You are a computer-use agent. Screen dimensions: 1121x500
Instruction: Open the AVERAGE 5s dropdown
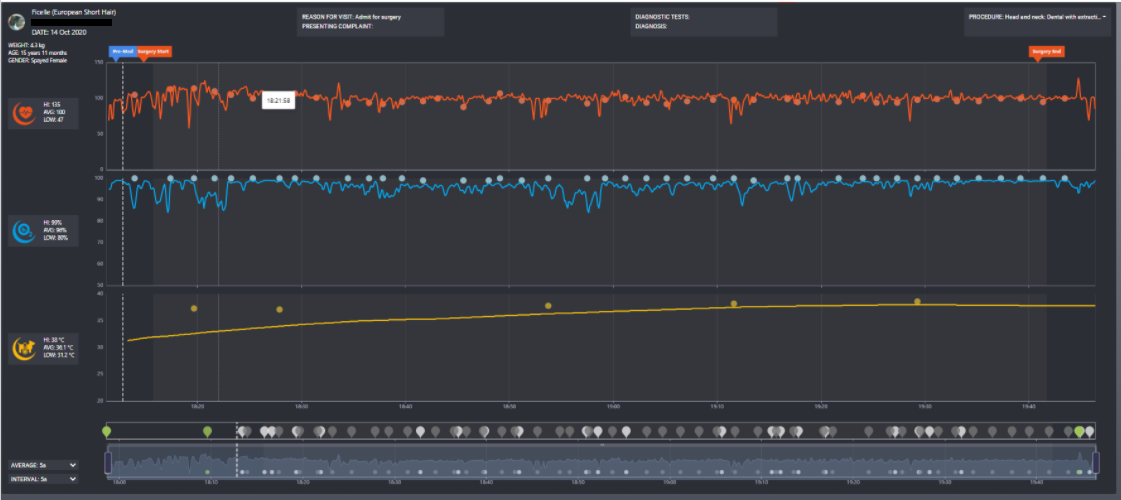coord(43,465)
